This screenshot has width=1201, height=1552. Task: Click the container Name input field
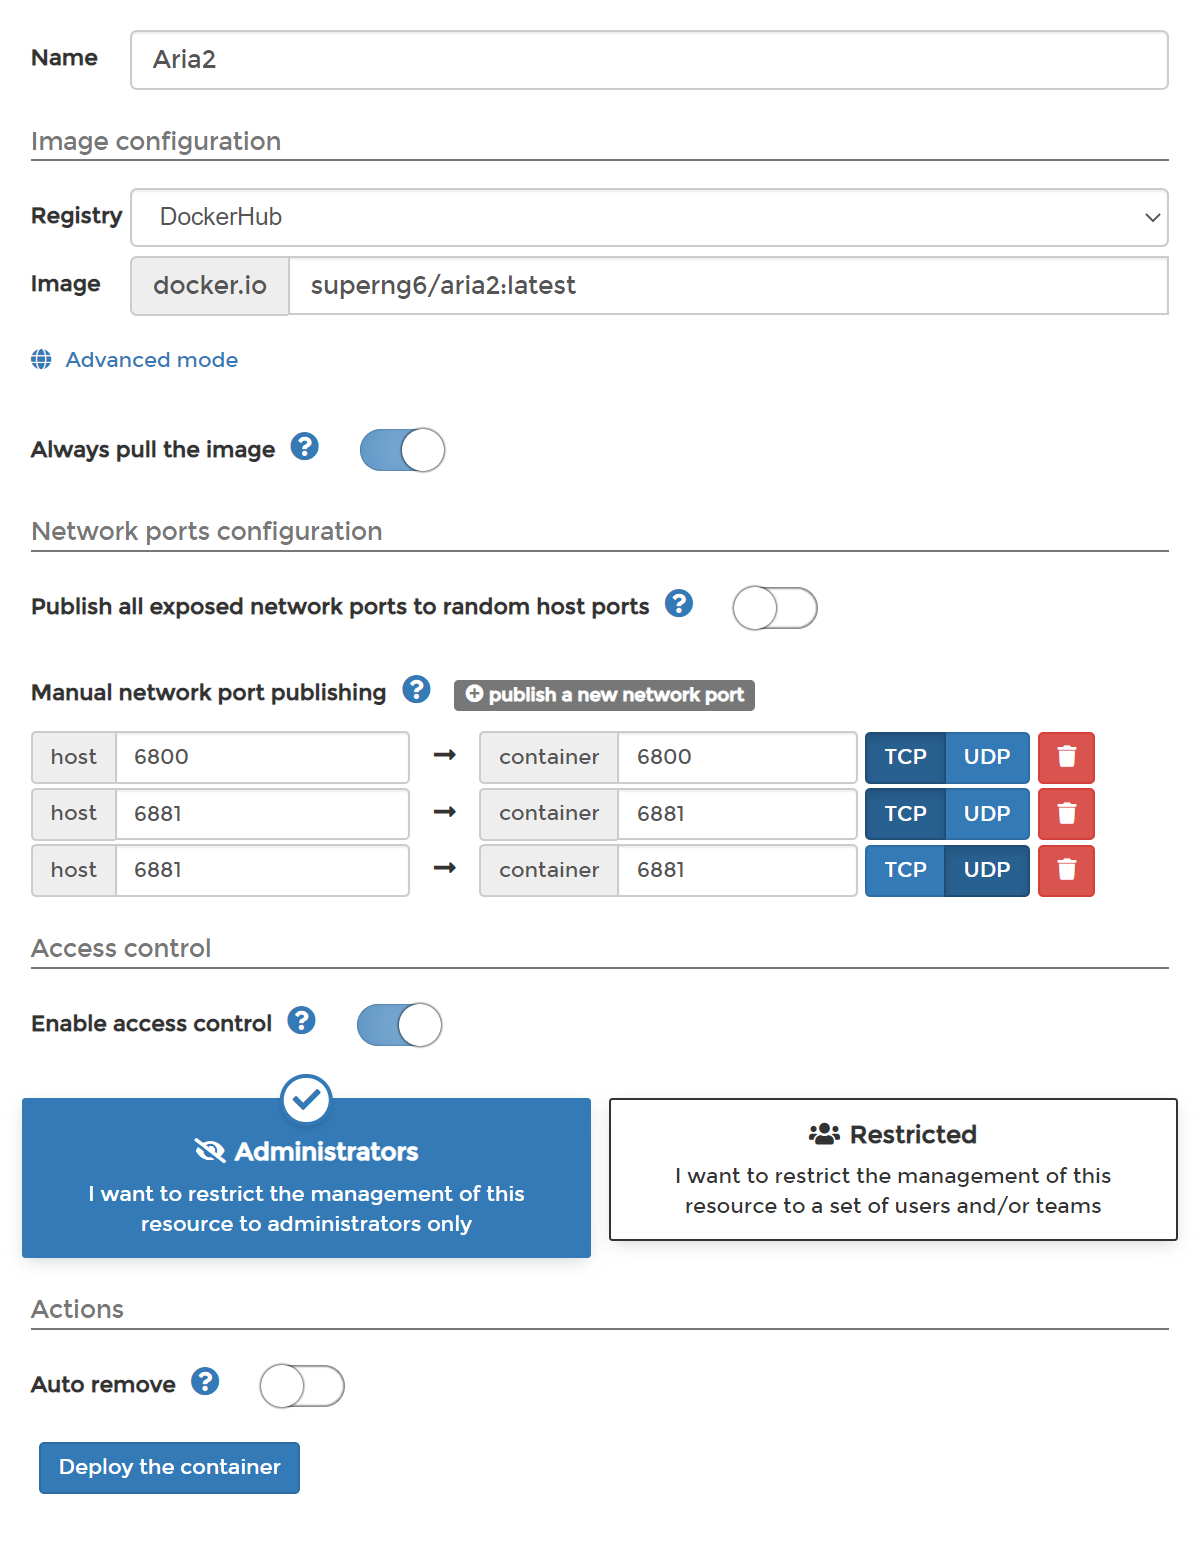[649, 60]
